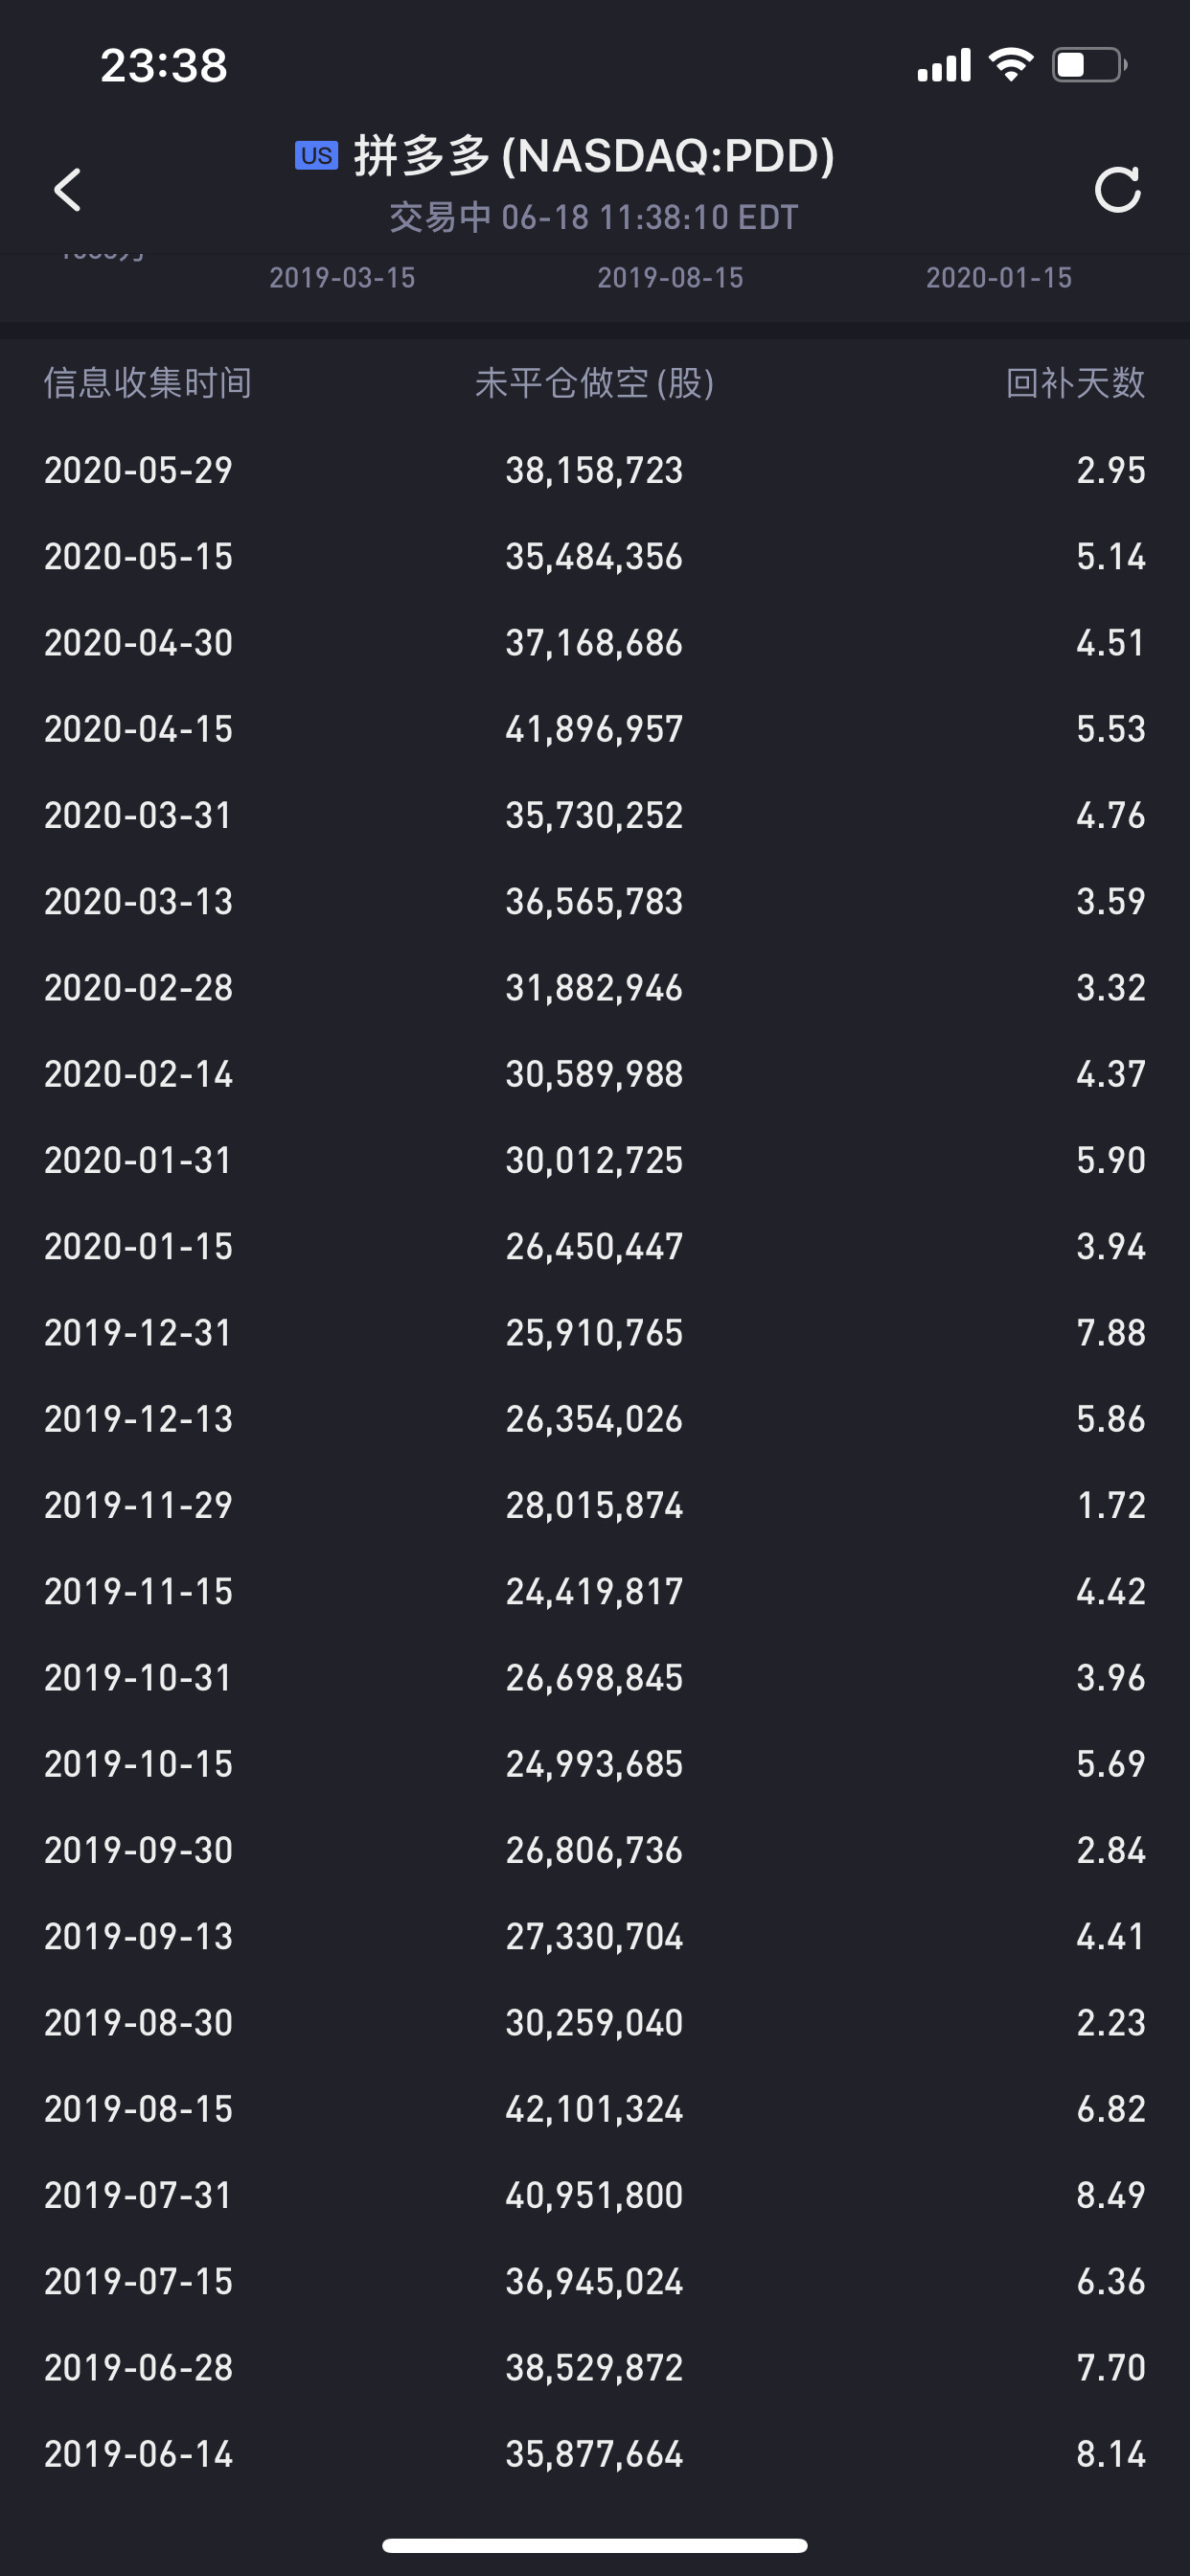Tap the 2019-12-31 data row
This screenshot has width=1190, height=2576.
[594, 1333]
